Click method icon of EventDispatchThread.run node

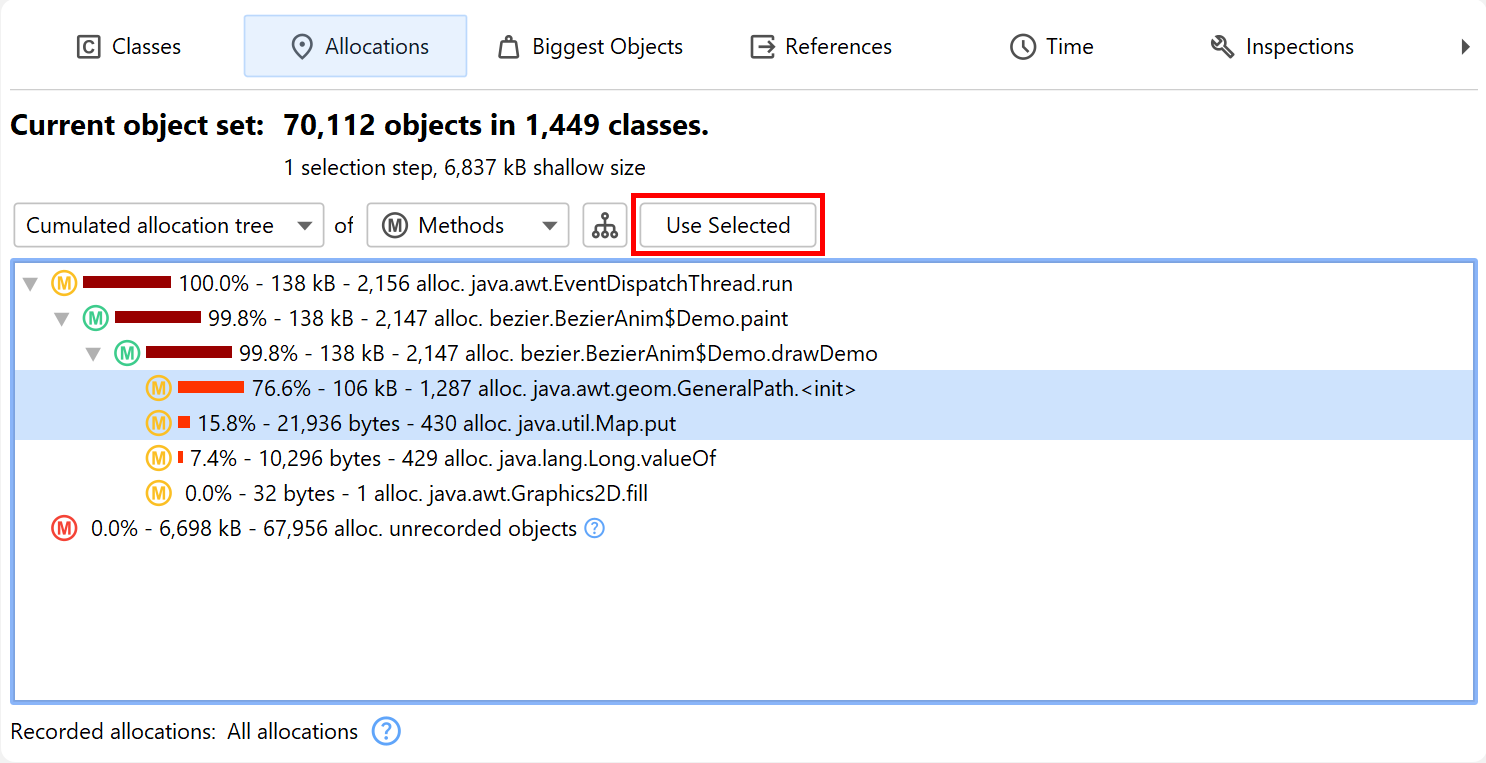[64, 284]
